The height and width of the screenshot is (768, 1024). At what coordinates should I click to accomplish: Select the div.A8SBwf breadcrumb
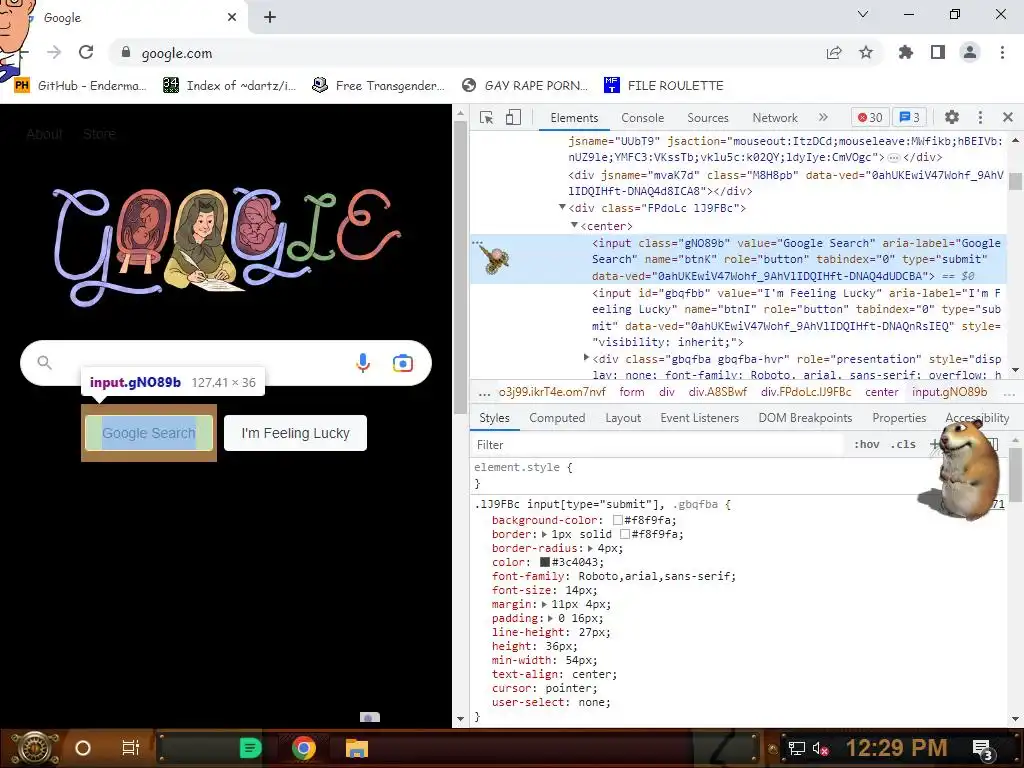coord(717,392)
